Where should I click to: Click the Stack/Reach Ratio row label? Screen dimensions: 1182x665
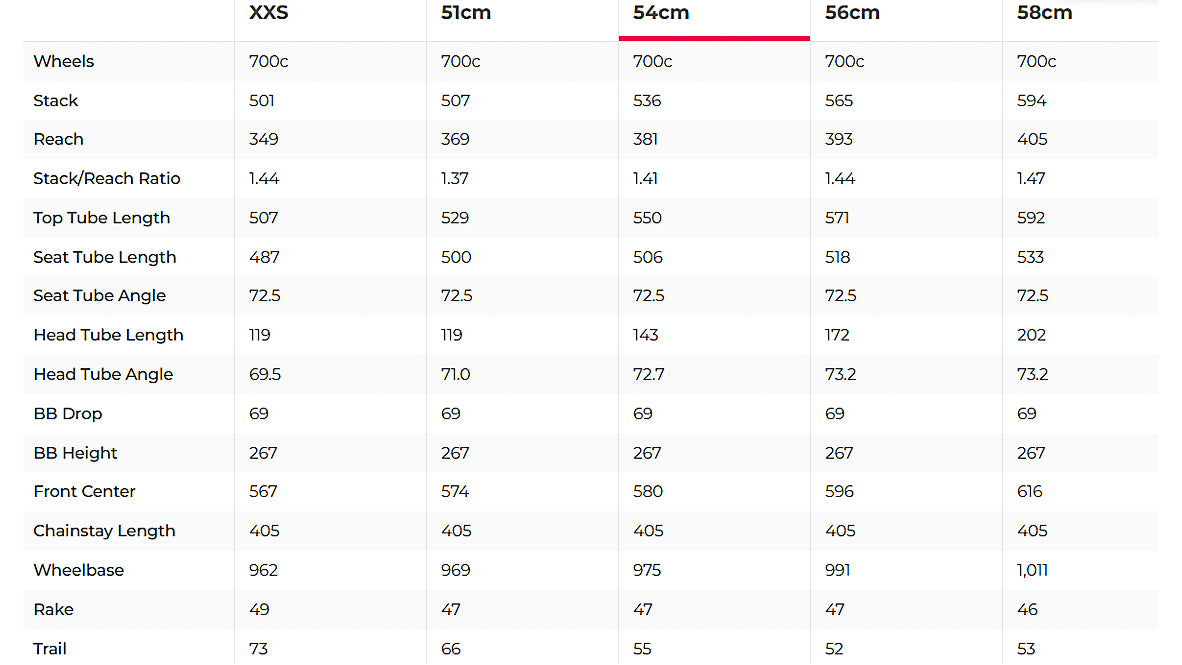(x=107, y=178)
